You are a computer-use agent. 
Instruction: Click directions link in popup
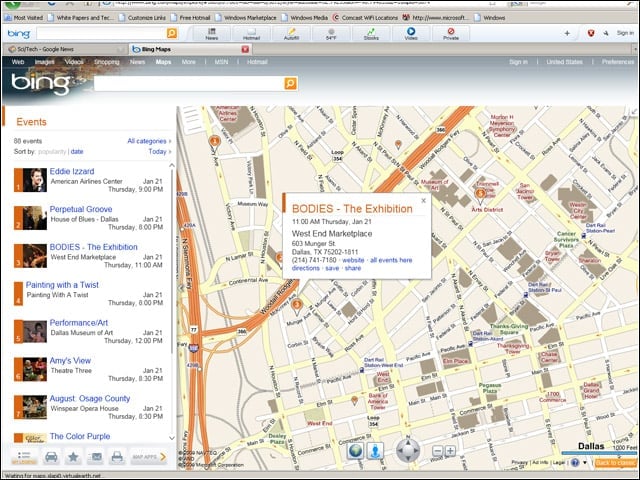coord(305,268)
